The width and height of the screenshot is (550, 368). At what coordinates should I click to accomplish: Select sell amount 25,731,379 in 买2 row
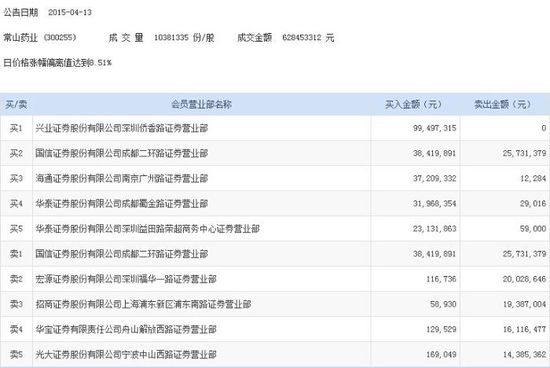[524, 153]
